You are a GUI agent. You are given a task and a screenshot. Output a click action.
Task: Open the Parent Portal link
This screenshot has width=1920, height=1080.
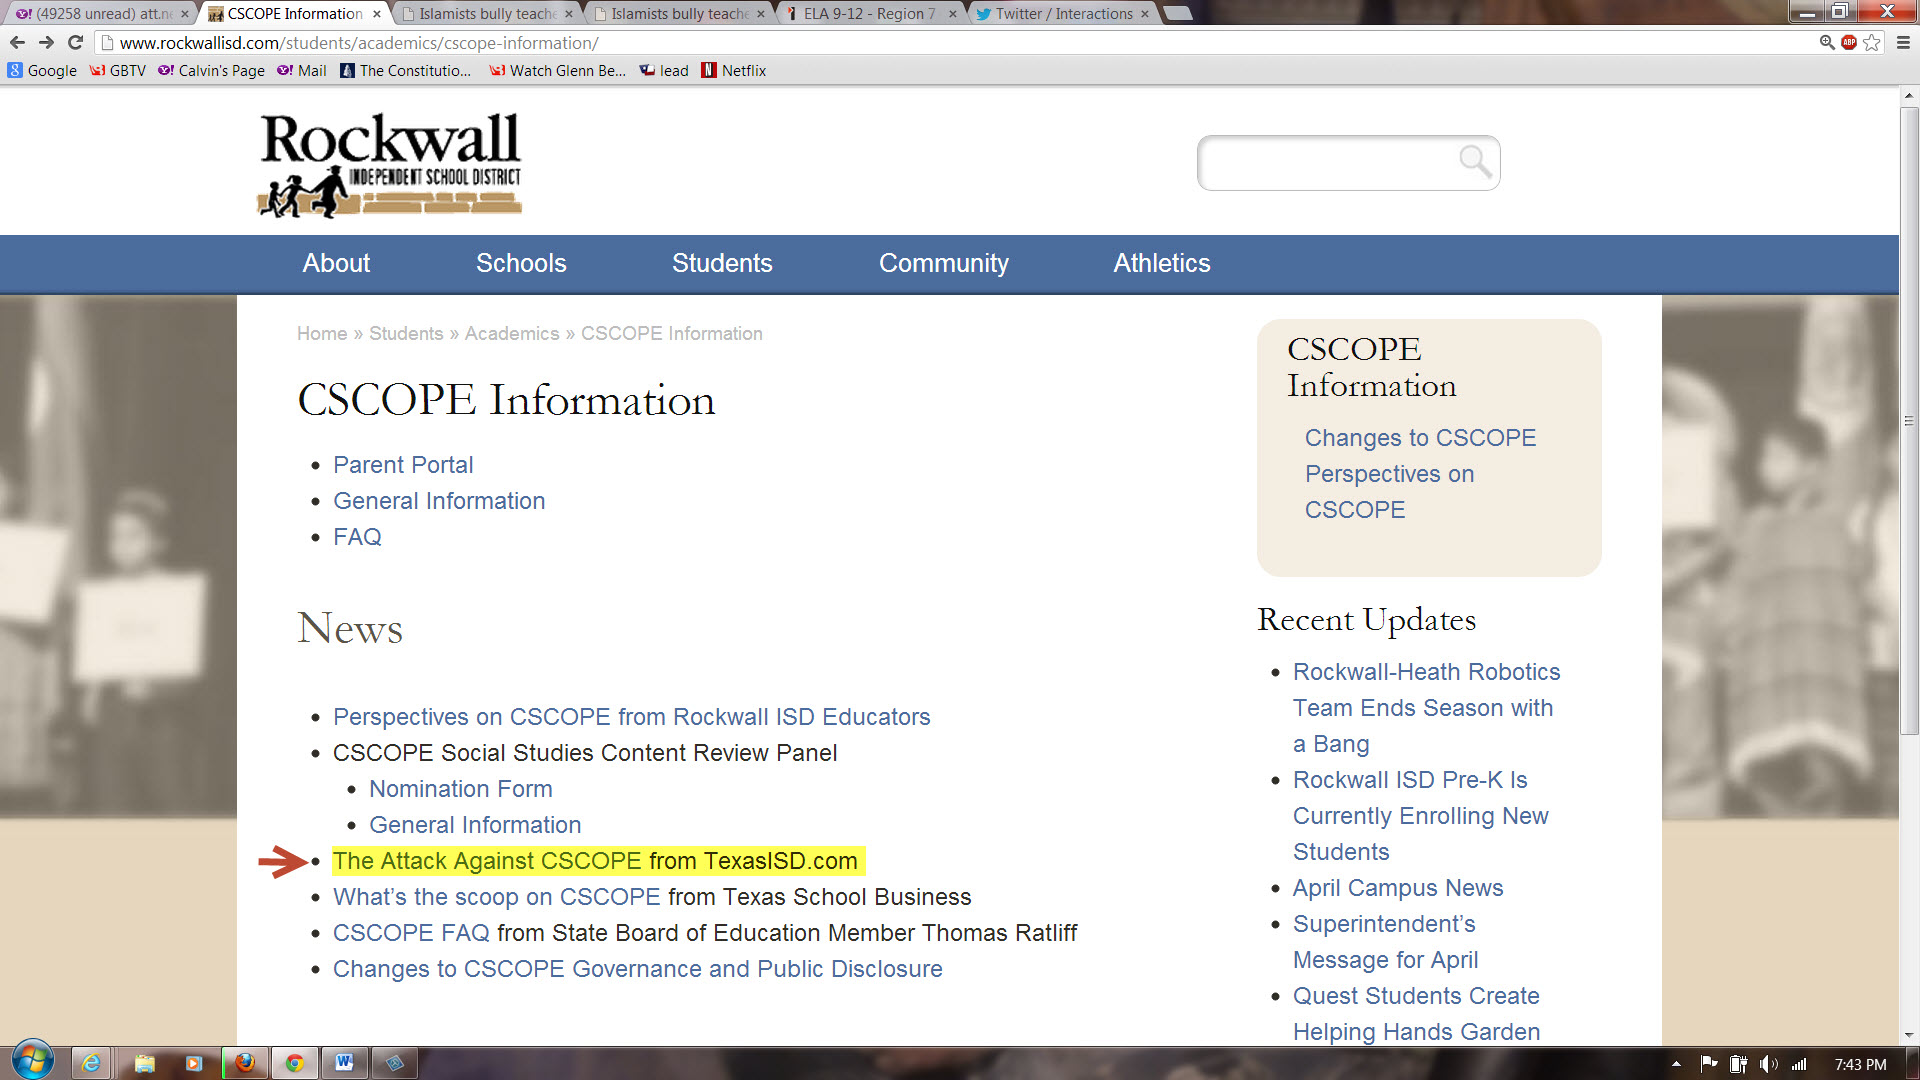click(403, 465)
